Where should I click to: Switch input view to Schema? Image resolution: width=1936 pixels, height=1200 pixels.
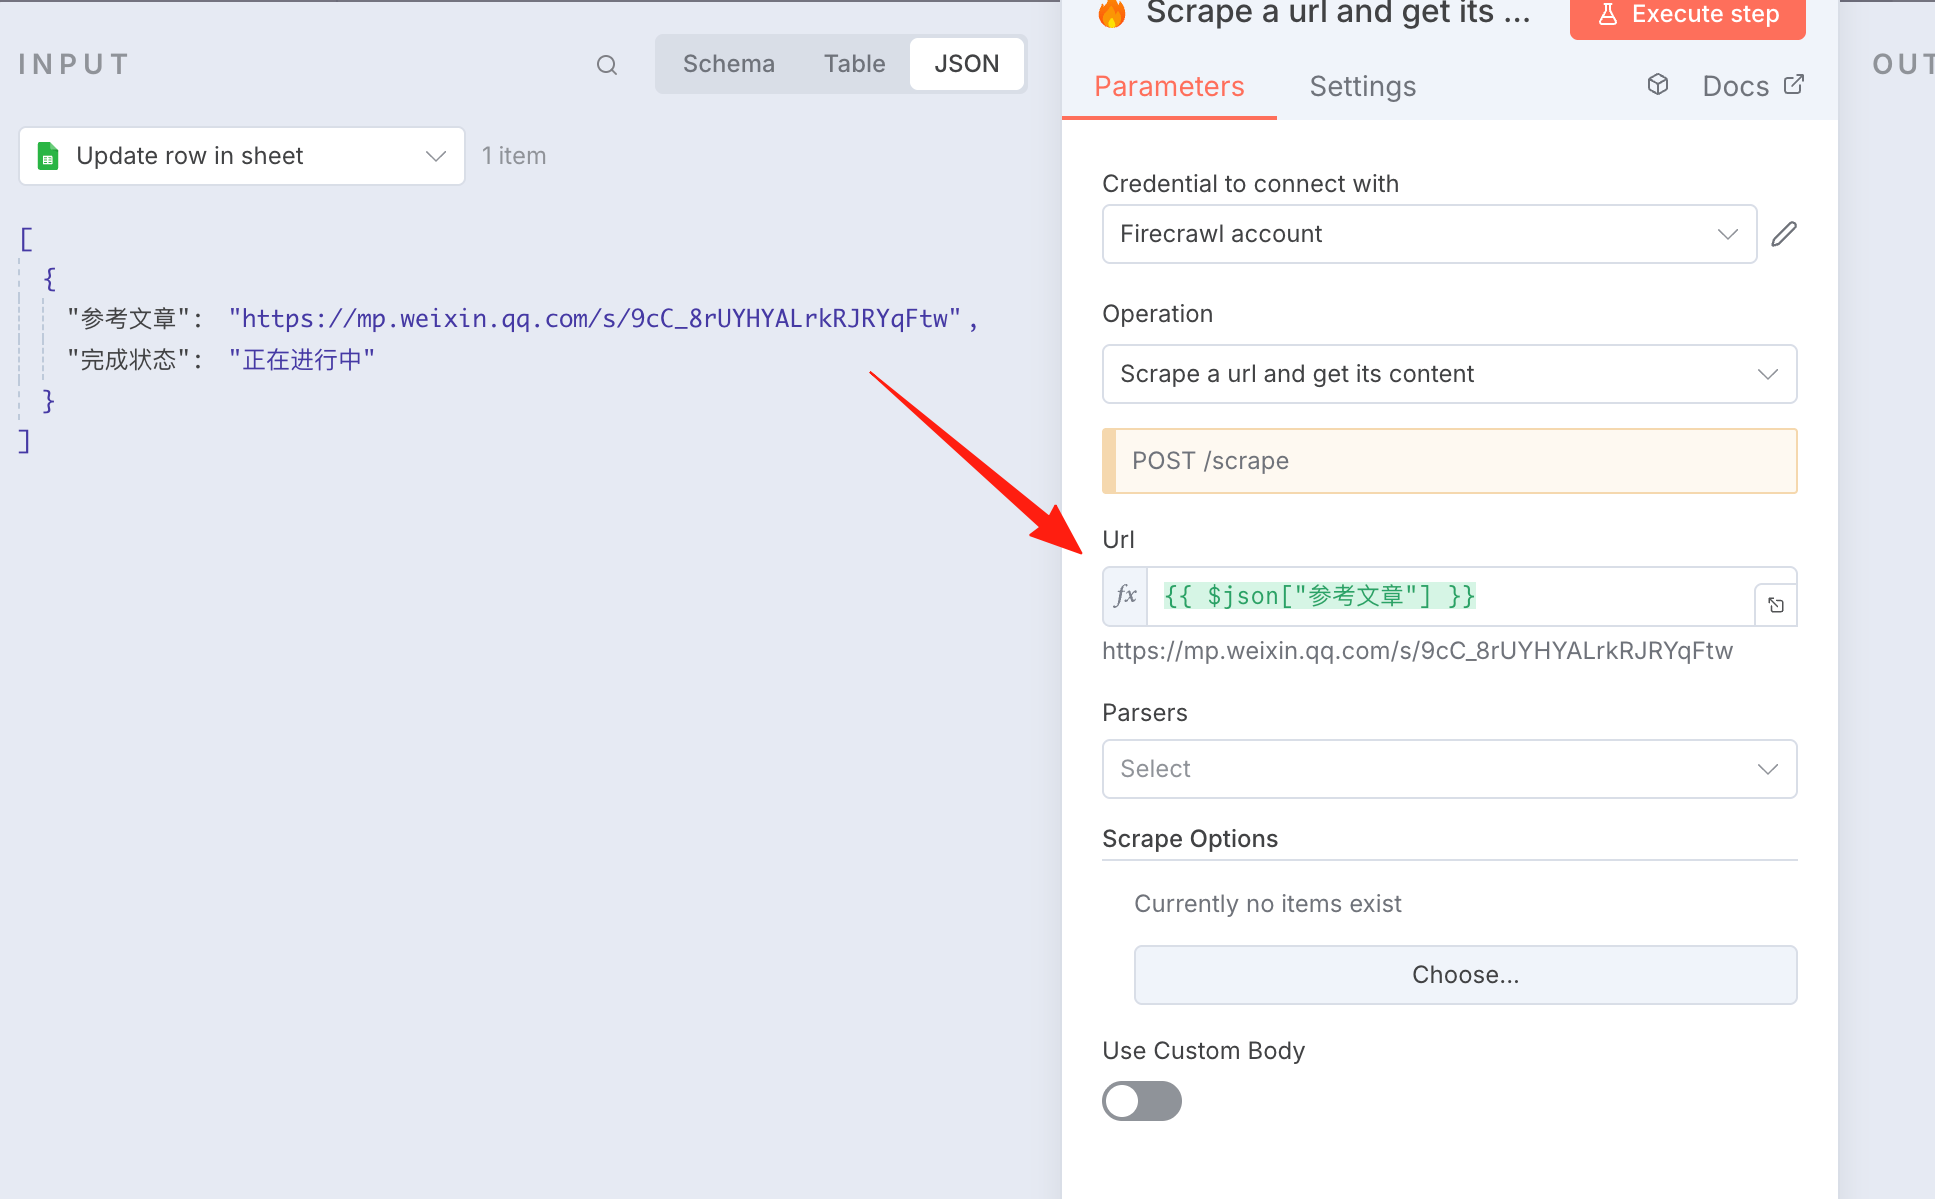pos(728,64)
